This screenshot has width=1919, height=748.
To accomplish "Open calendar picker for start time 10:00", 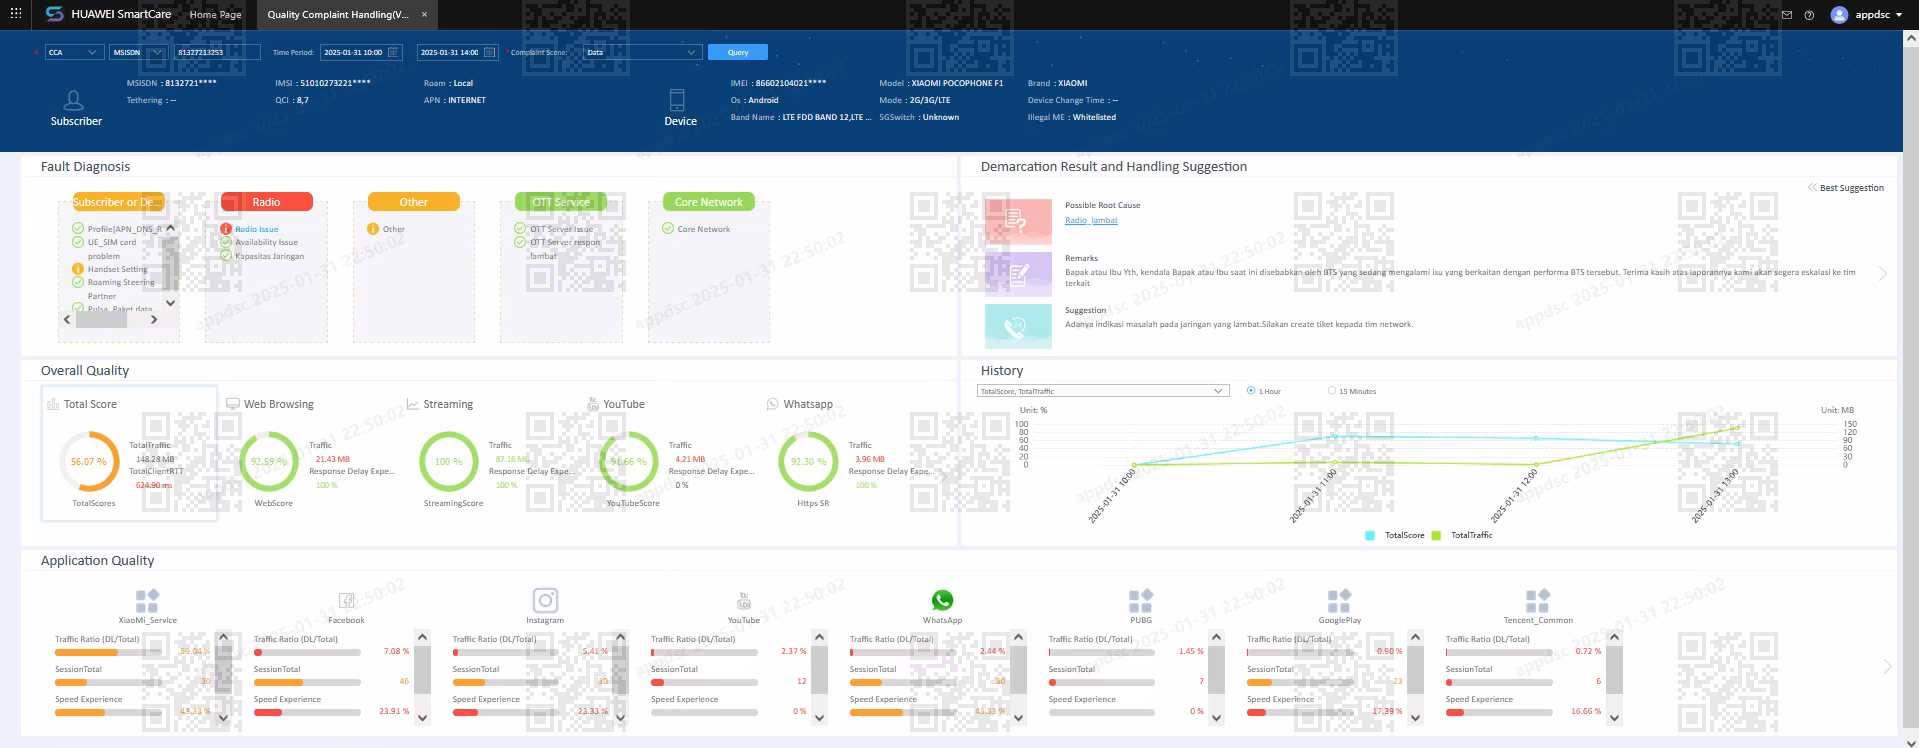I will tap(393, 52).
